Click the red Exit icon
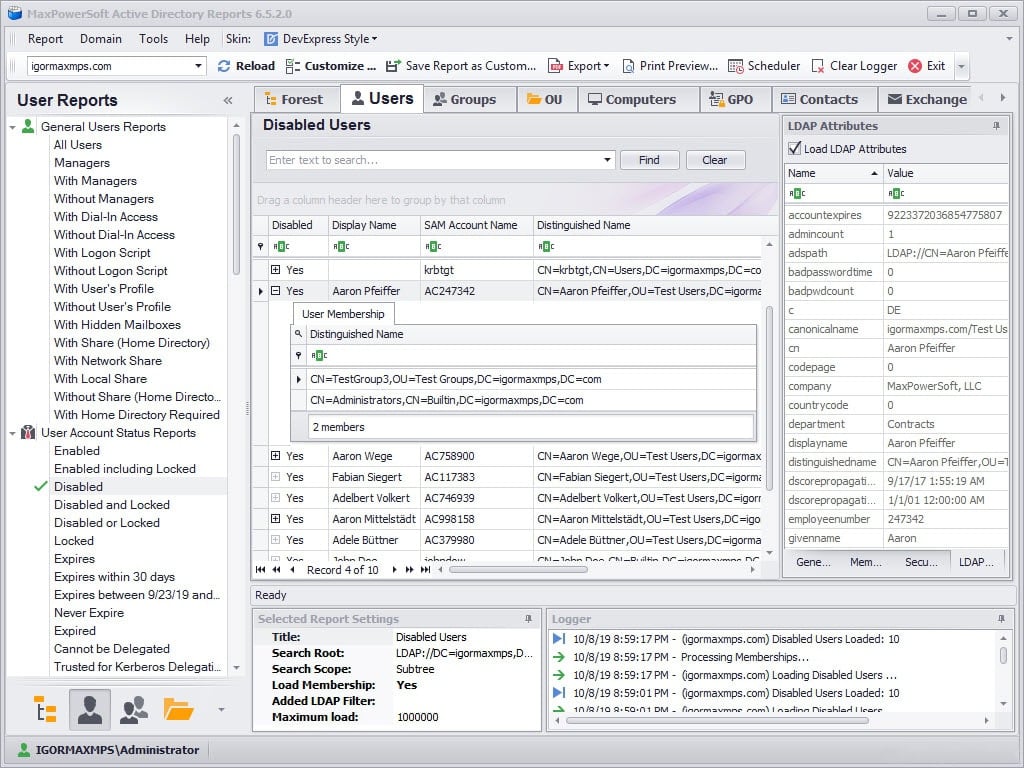Viewport: 1024px width, 768px height. point(915,66)
